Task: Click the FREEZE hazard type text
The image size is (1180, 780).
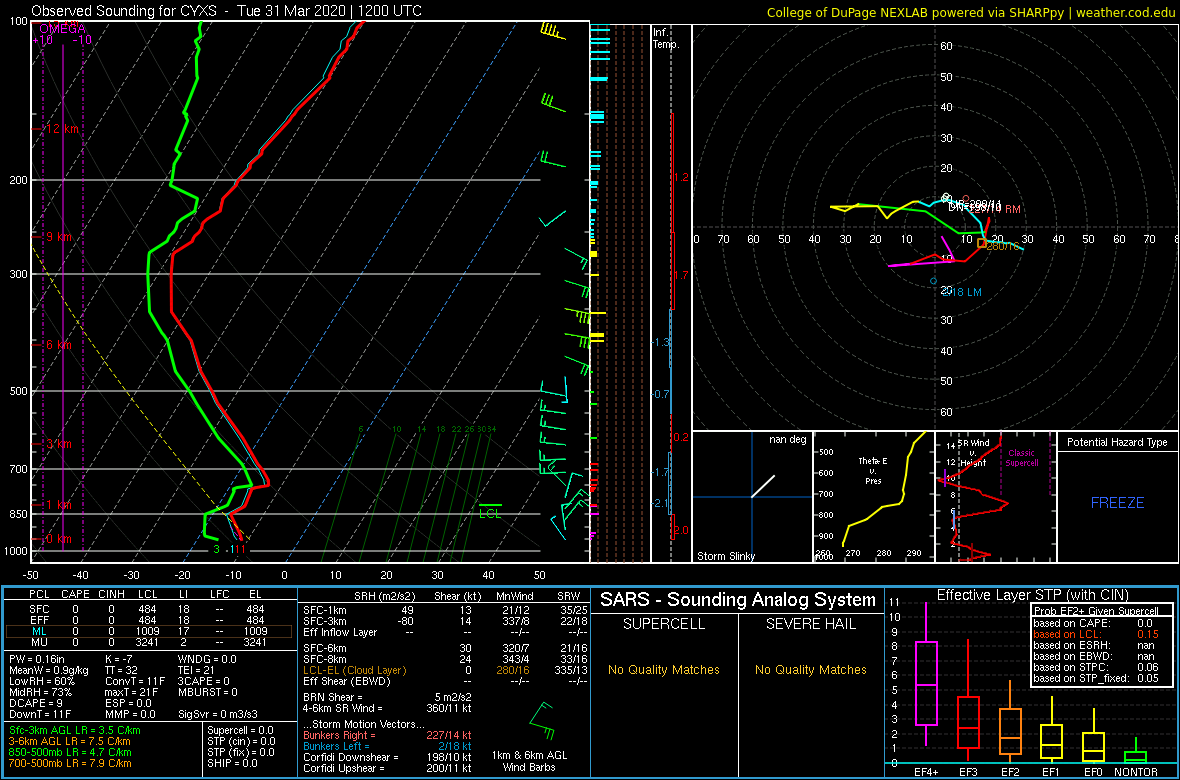Action: coord(1117,501)
